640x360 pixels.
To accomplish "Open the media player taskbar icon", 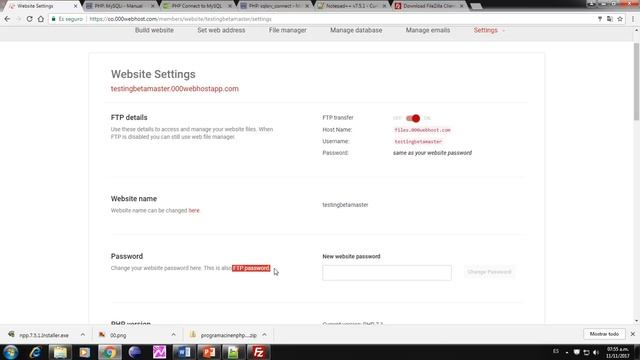I will tap(84, 352).
